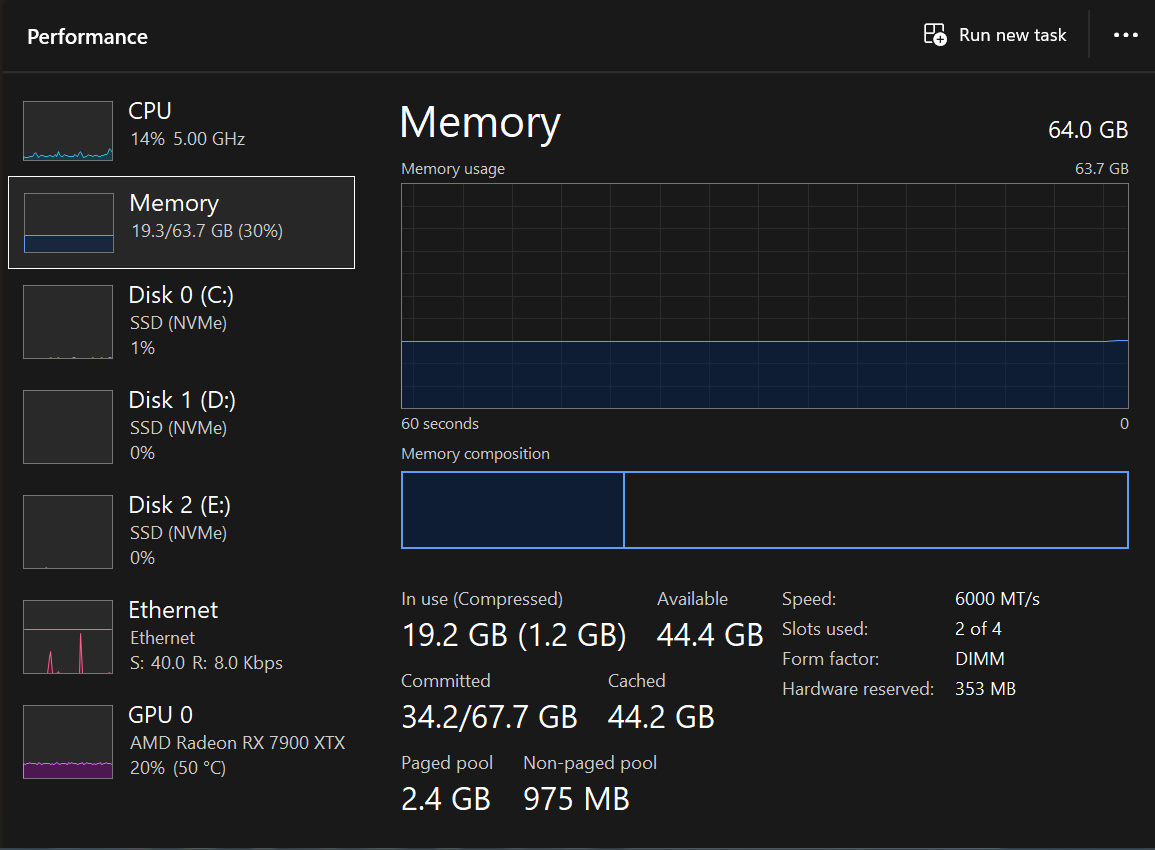This screenshot has width=1155, height=850.
Task: Click the Non-paged pool value 975 MB
Action: (x=576, y=799)
